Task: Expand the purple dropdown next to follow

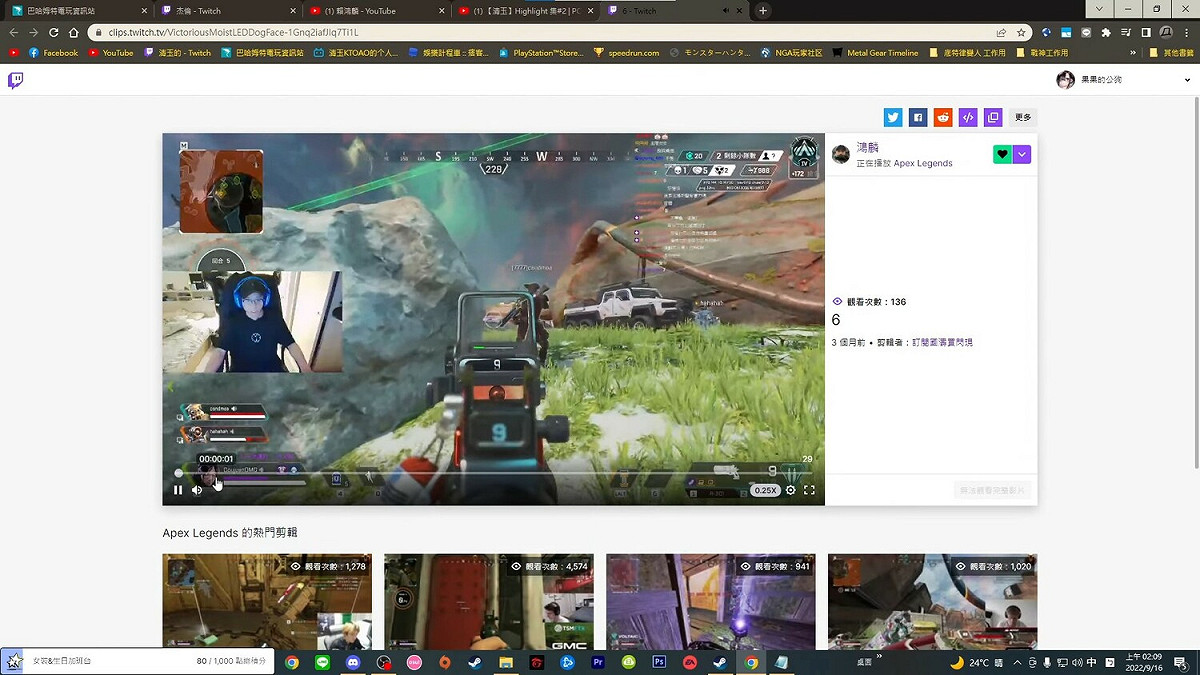Action: [x=1021, y=154]
